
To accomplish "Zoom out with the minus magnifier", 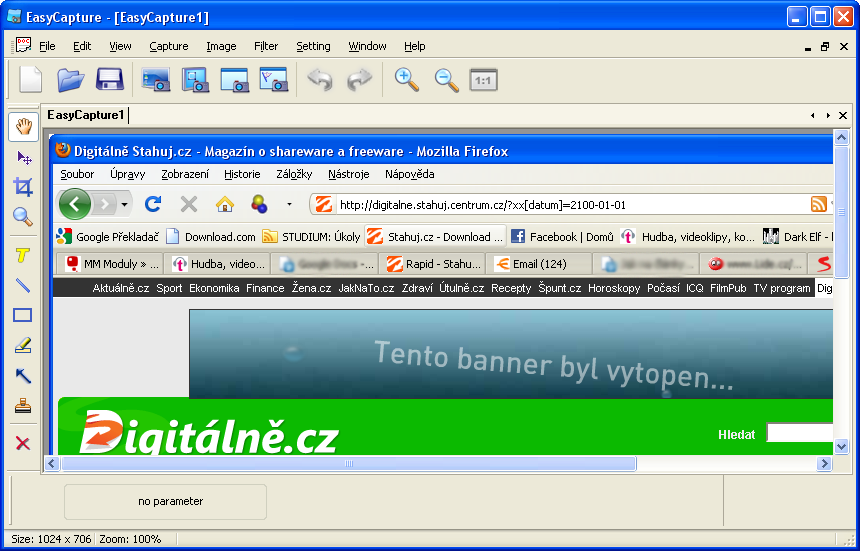I will (446, 79).
